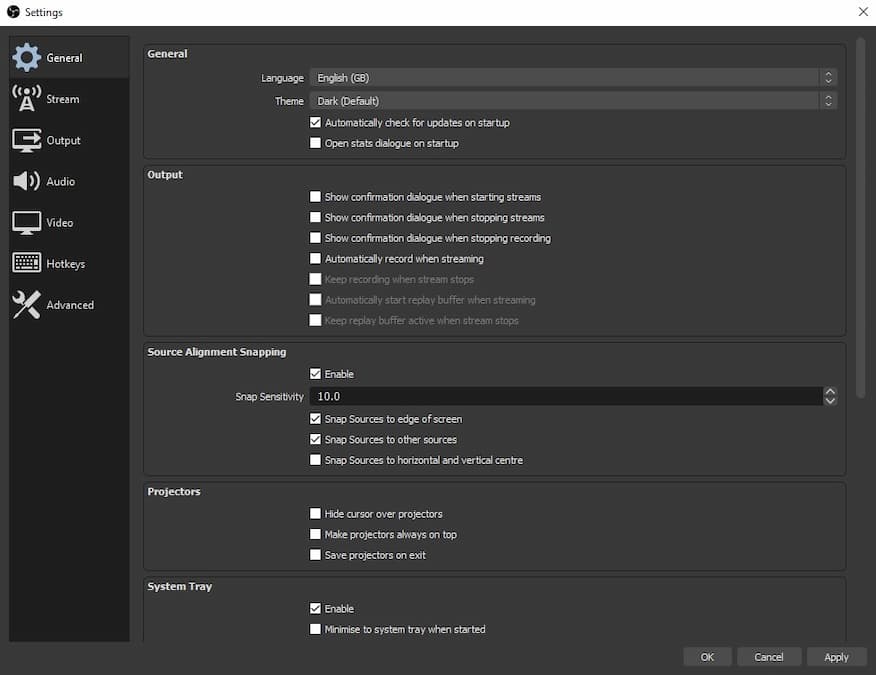The width and height of the screenshot is (876, 675).
Task: Tick save projectors on exit
Action: pyautogui.click(x=315, y=555)
